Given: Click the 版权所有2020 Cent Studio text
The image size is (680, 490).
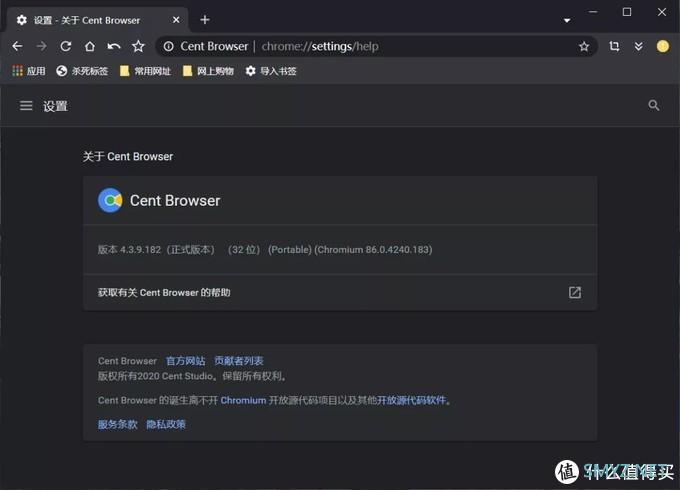Looking at the screenshot, I should click(x=155, y=376).
